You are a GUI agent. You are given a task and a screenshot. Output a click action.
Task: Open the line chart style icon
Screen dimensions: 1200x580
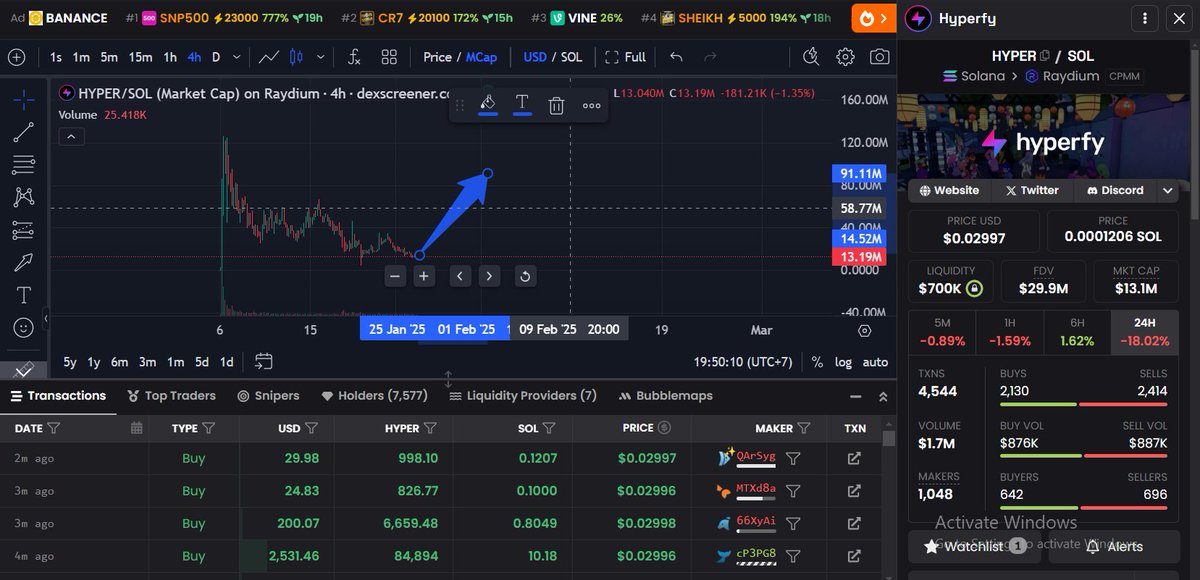click(x=268, y=57)
